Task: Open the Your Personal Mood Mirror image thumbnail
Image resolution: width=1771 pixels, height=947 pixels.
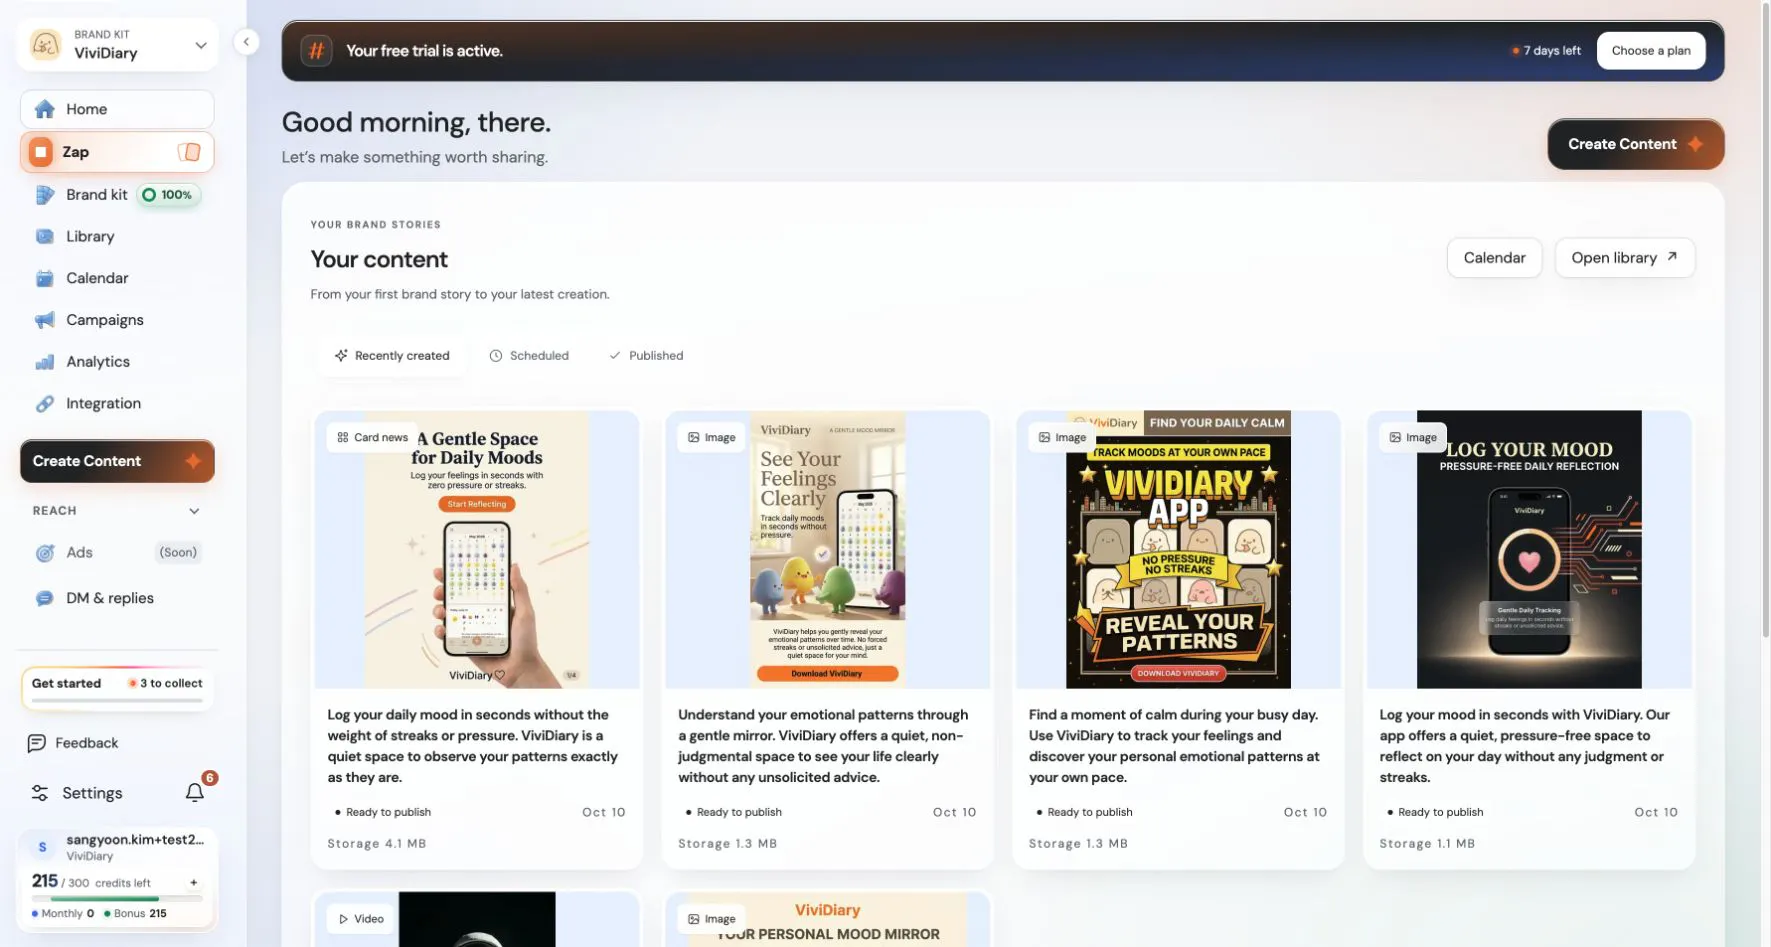Action: 828,919
